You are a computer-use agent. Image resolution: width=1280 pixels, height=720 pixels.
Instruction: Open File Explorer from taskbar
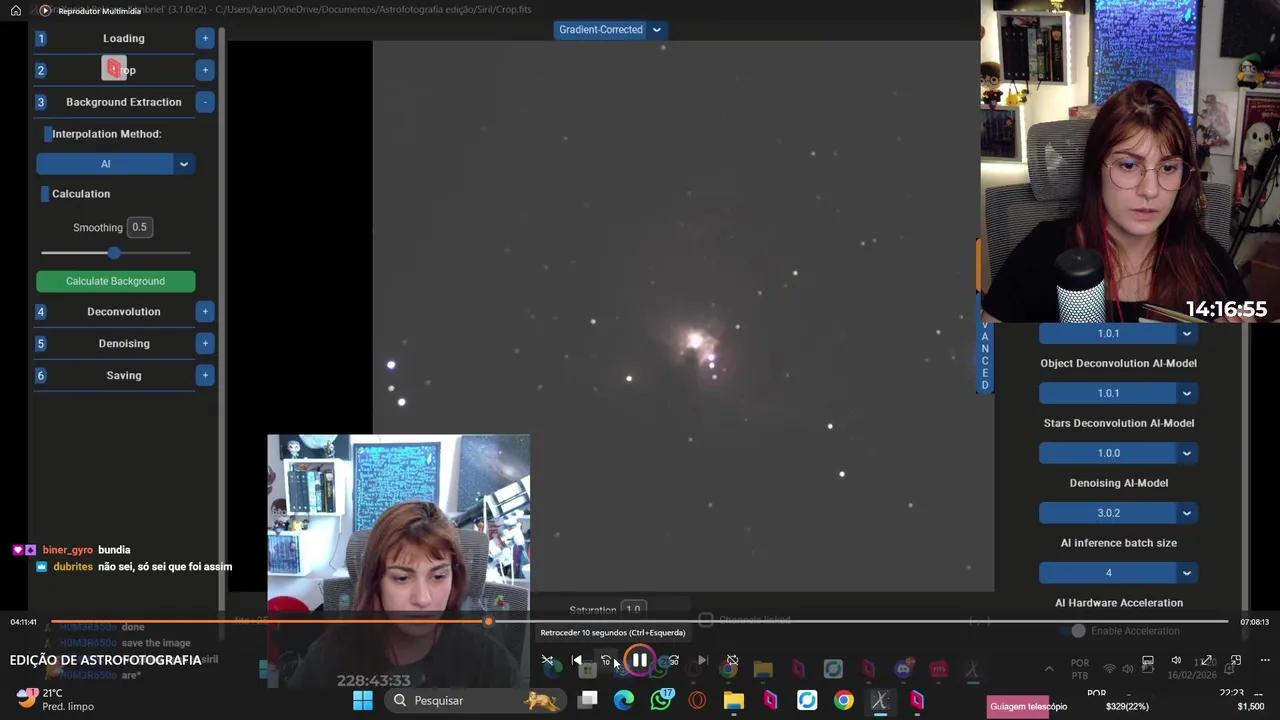pyautogui.click(x=734, y=700)
